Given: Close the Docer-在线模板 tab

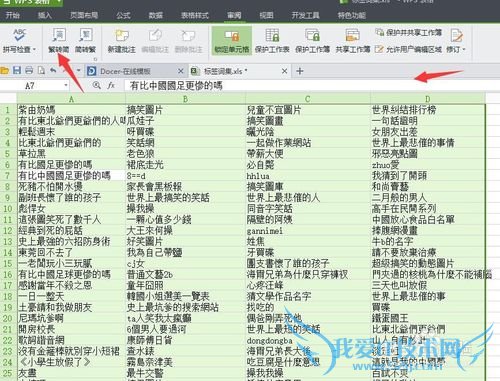Looking at the screenshot, I should pyautogui.click(x=180, y=71).
